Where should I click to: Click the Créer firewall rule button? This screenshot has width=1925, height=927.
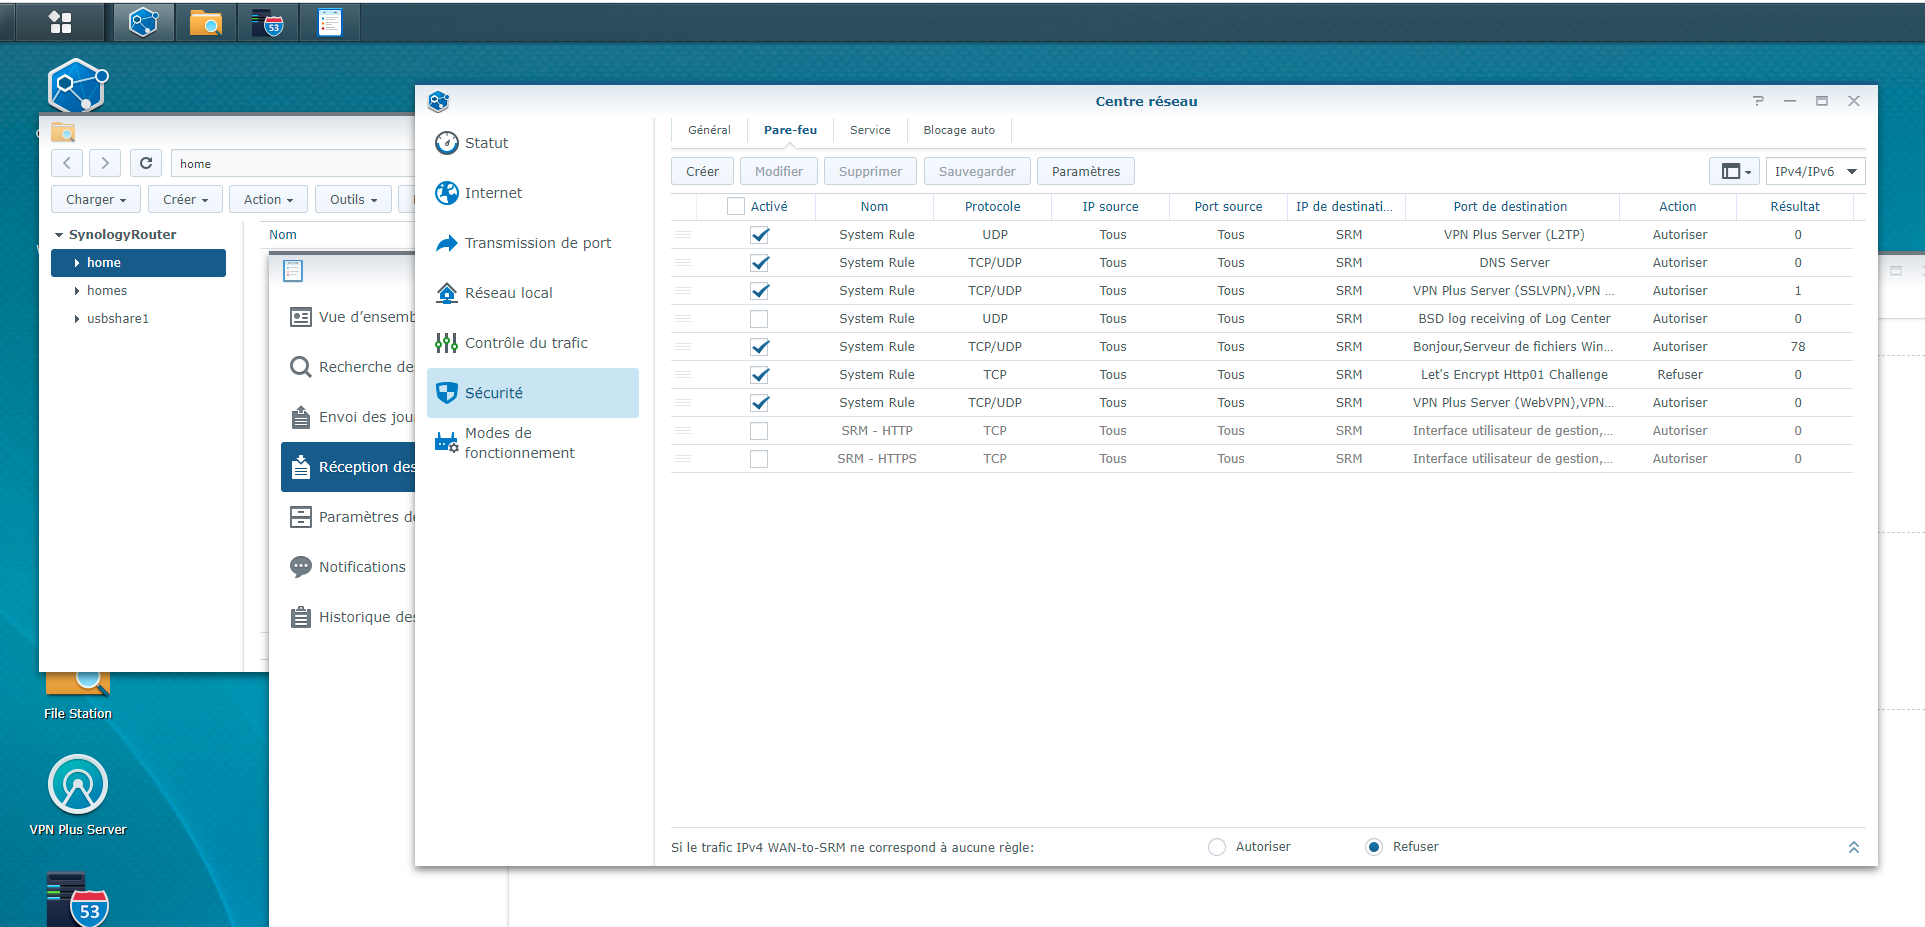702,171
